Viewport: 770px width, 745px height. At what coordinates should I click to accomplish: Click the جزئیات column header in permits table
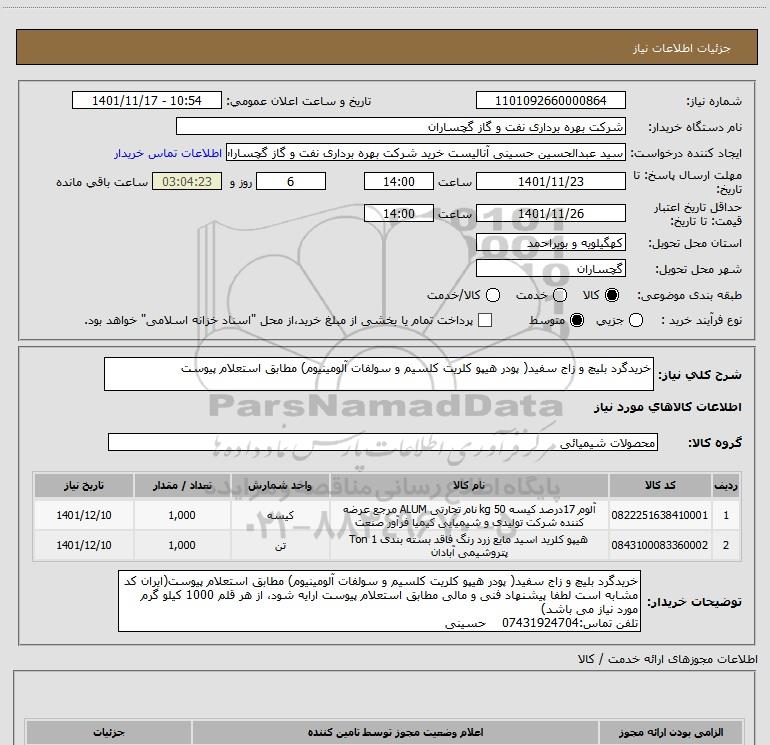[x=109, y=732]
